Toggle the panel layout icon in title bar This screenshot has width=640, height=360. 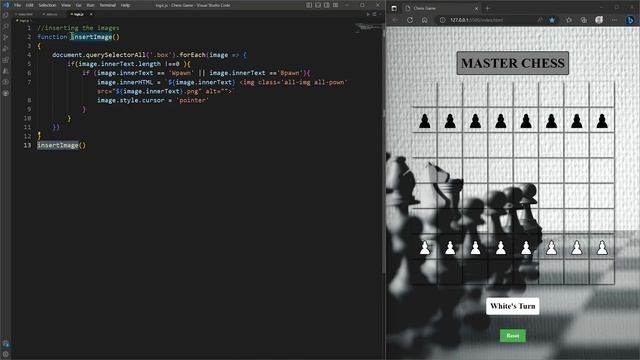point(318,5)
